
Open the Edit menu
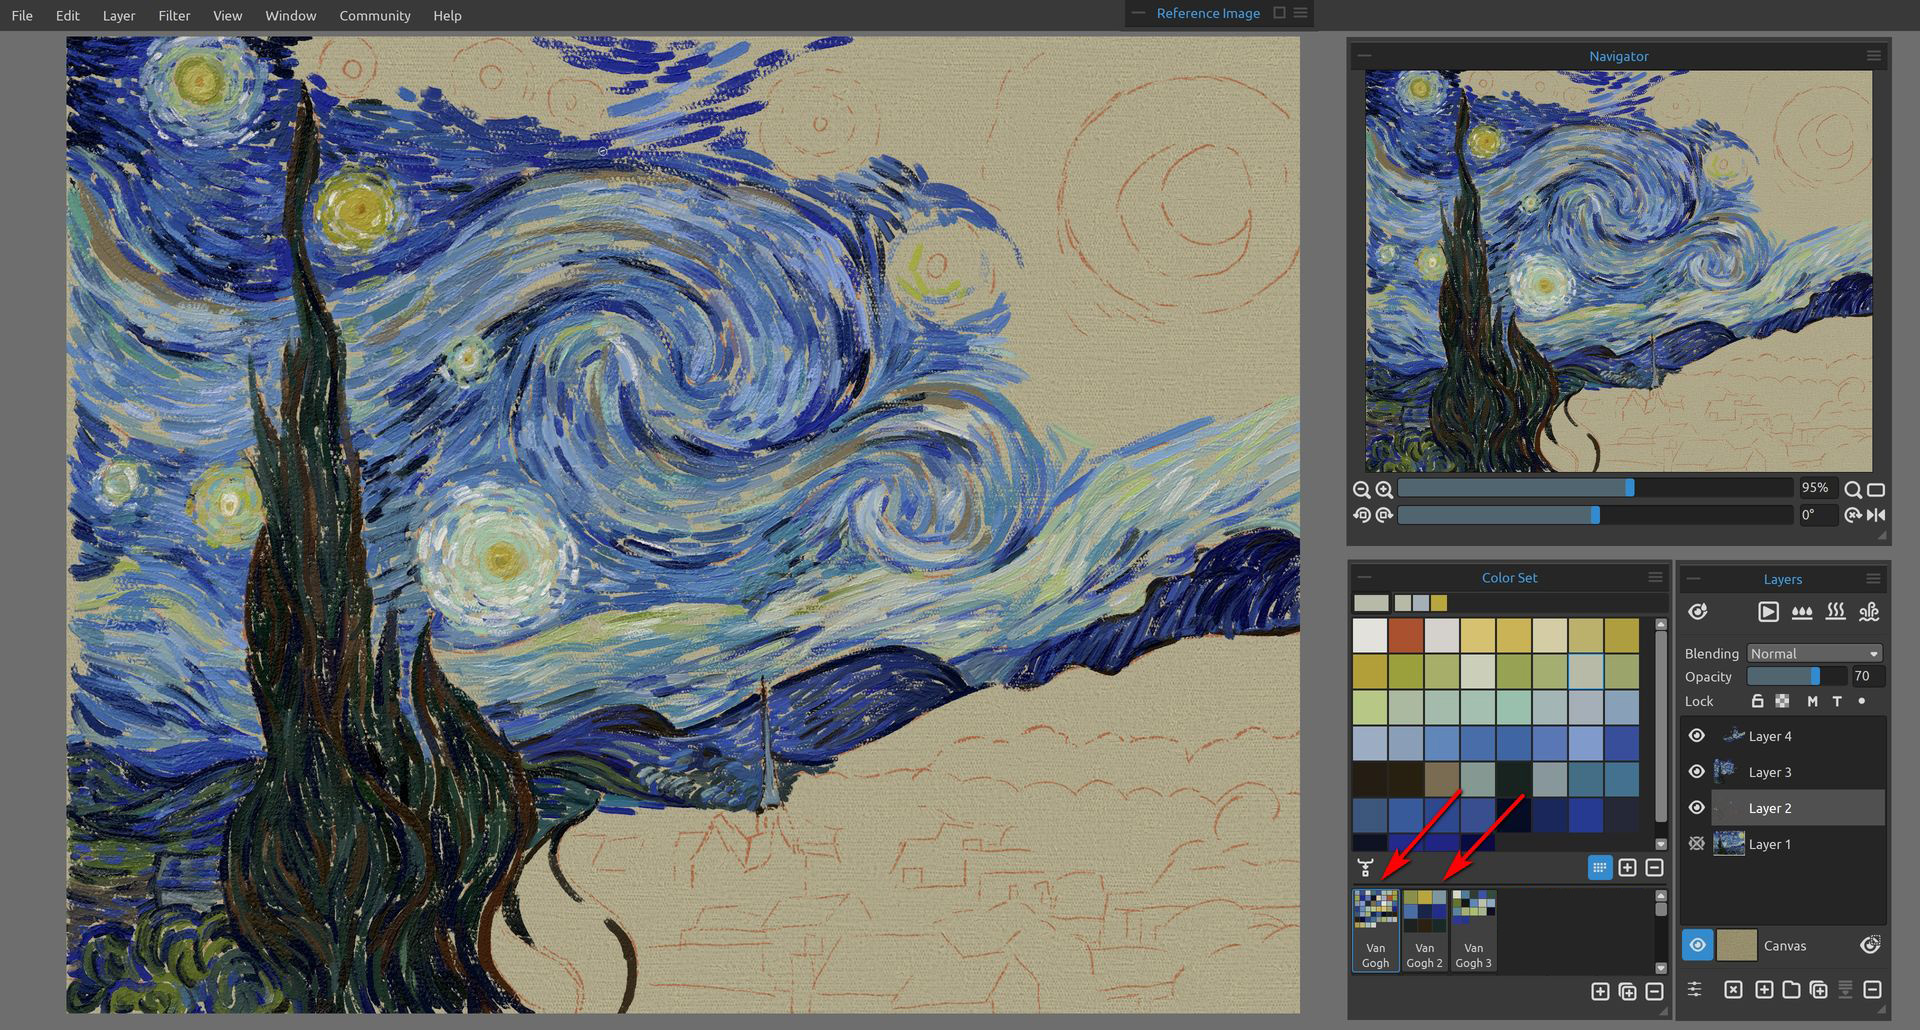[x=68, y=15]
